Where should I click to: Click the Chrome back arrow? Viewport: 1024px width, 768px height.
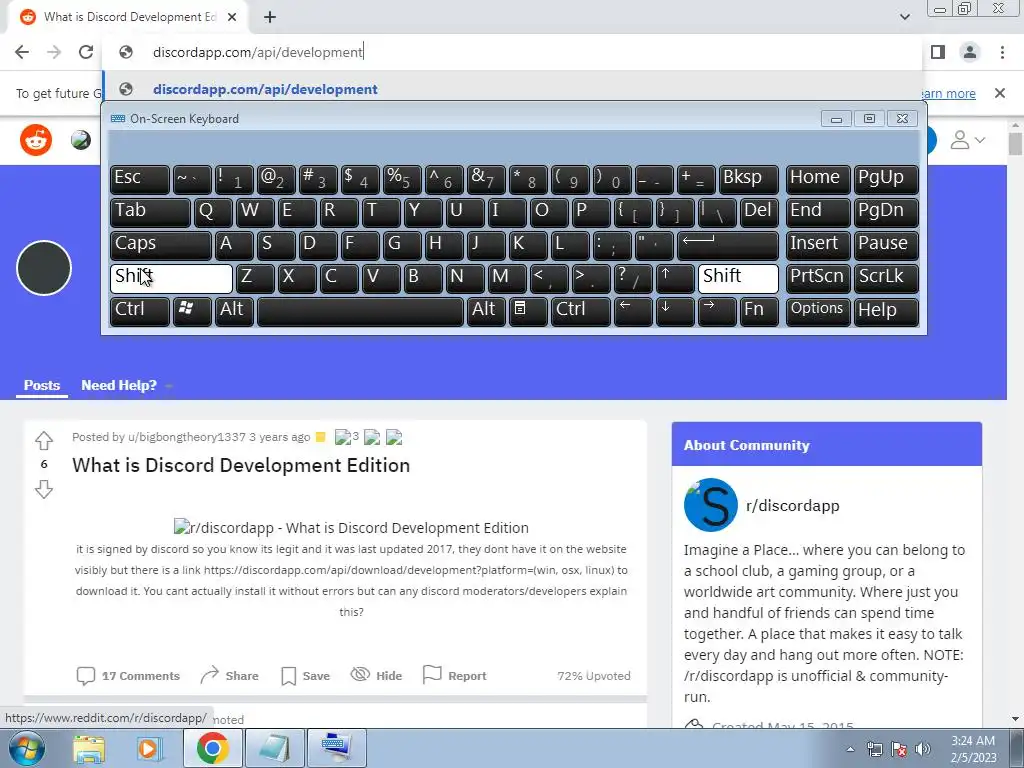tap(22, 52)
